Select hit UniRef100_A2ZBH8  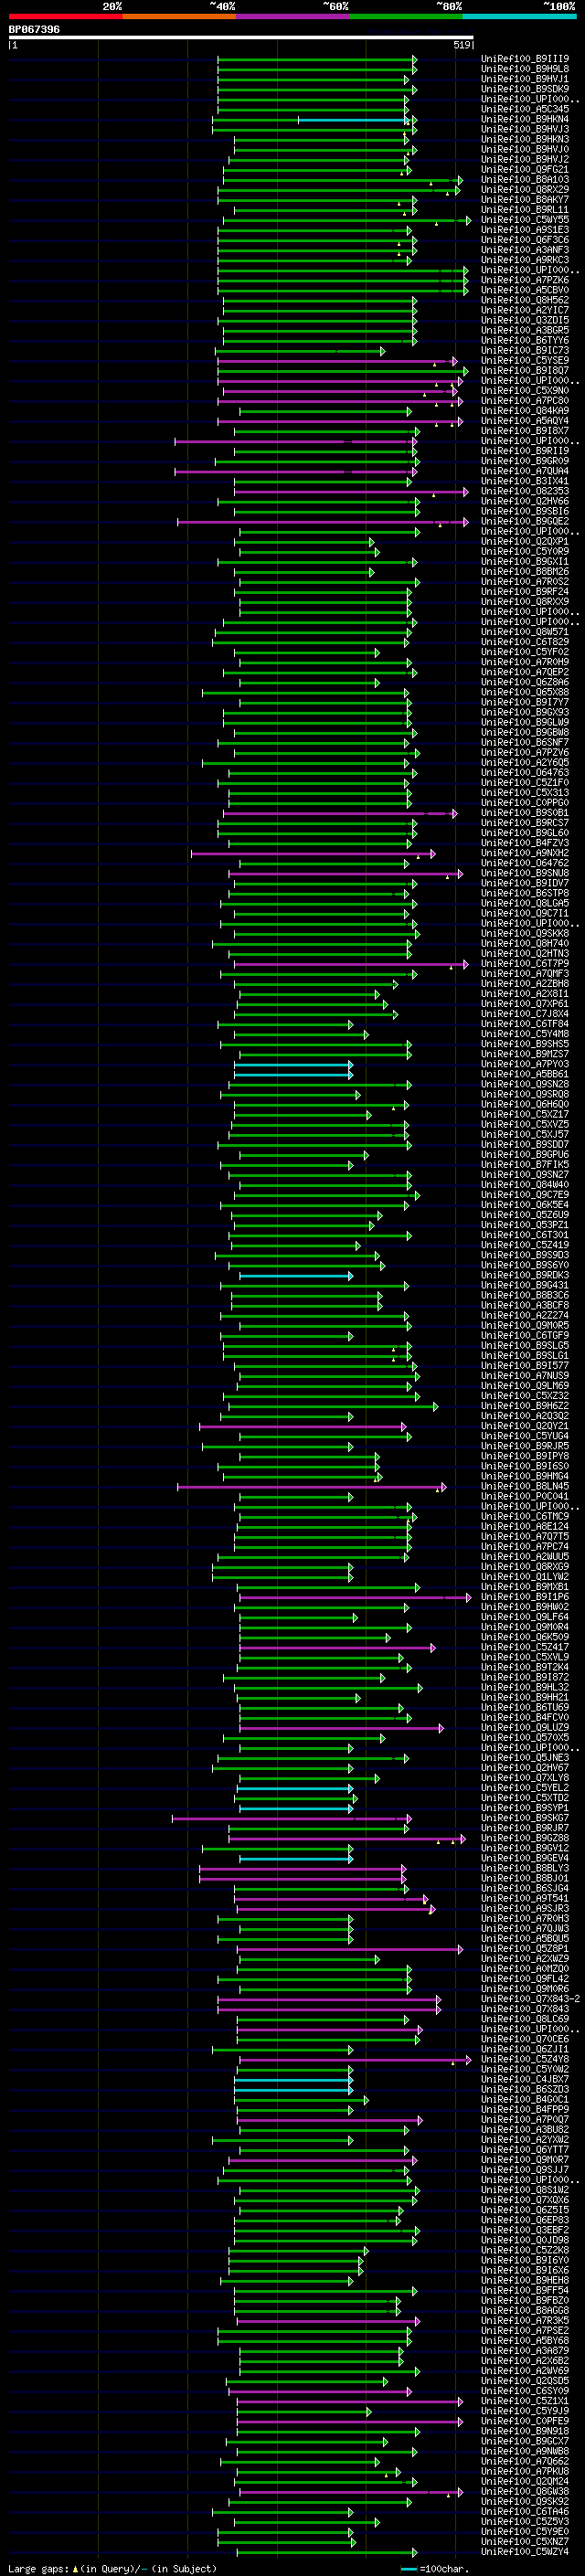(524, 984)
